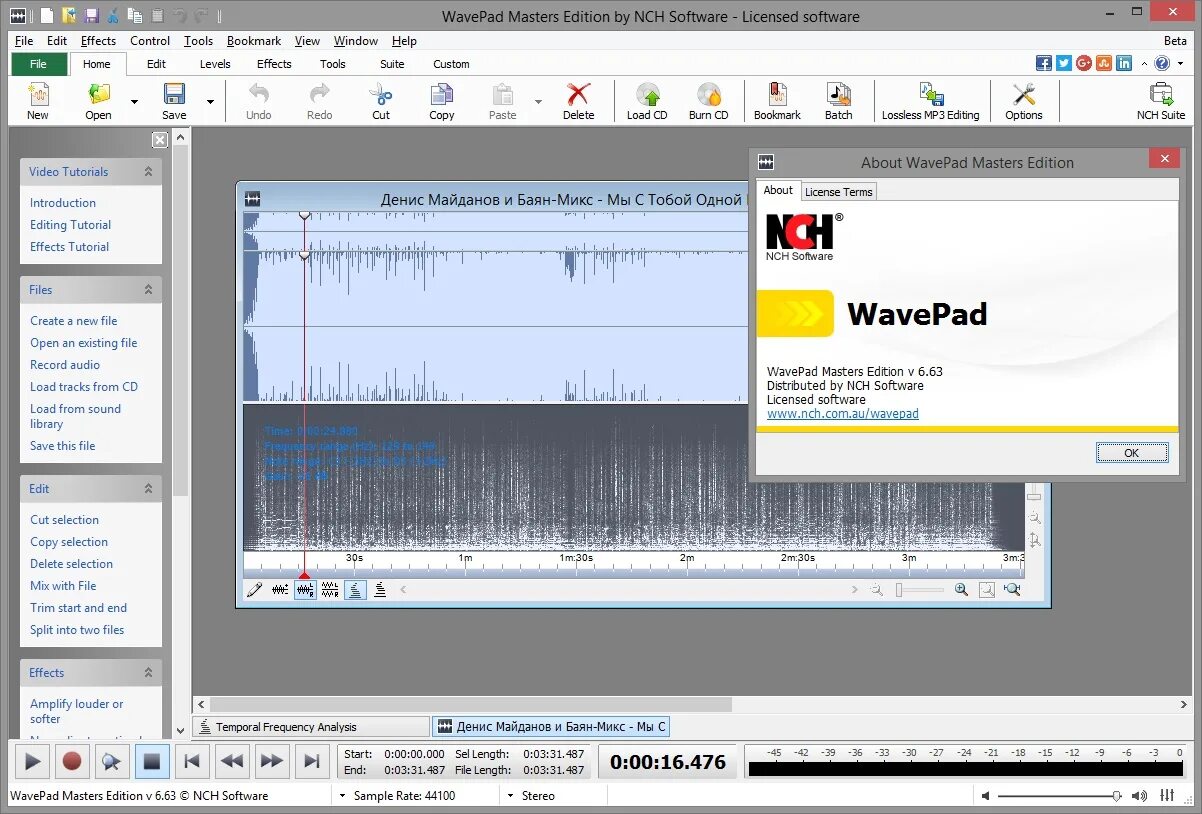Adjust the zoom slider below waveform

pos(920,590)
